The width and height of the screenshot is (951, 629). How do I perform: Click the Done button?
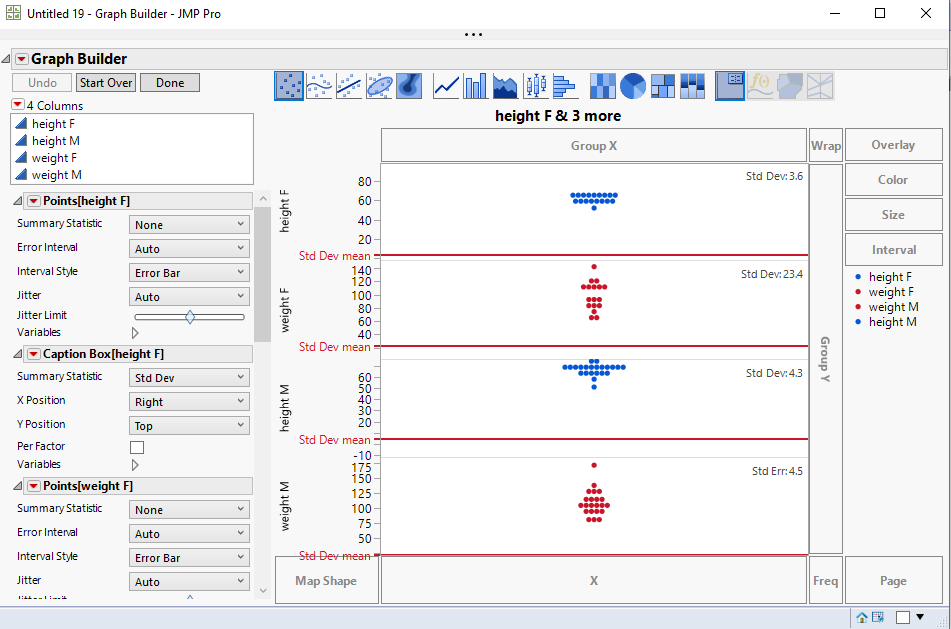pos(170,82)
